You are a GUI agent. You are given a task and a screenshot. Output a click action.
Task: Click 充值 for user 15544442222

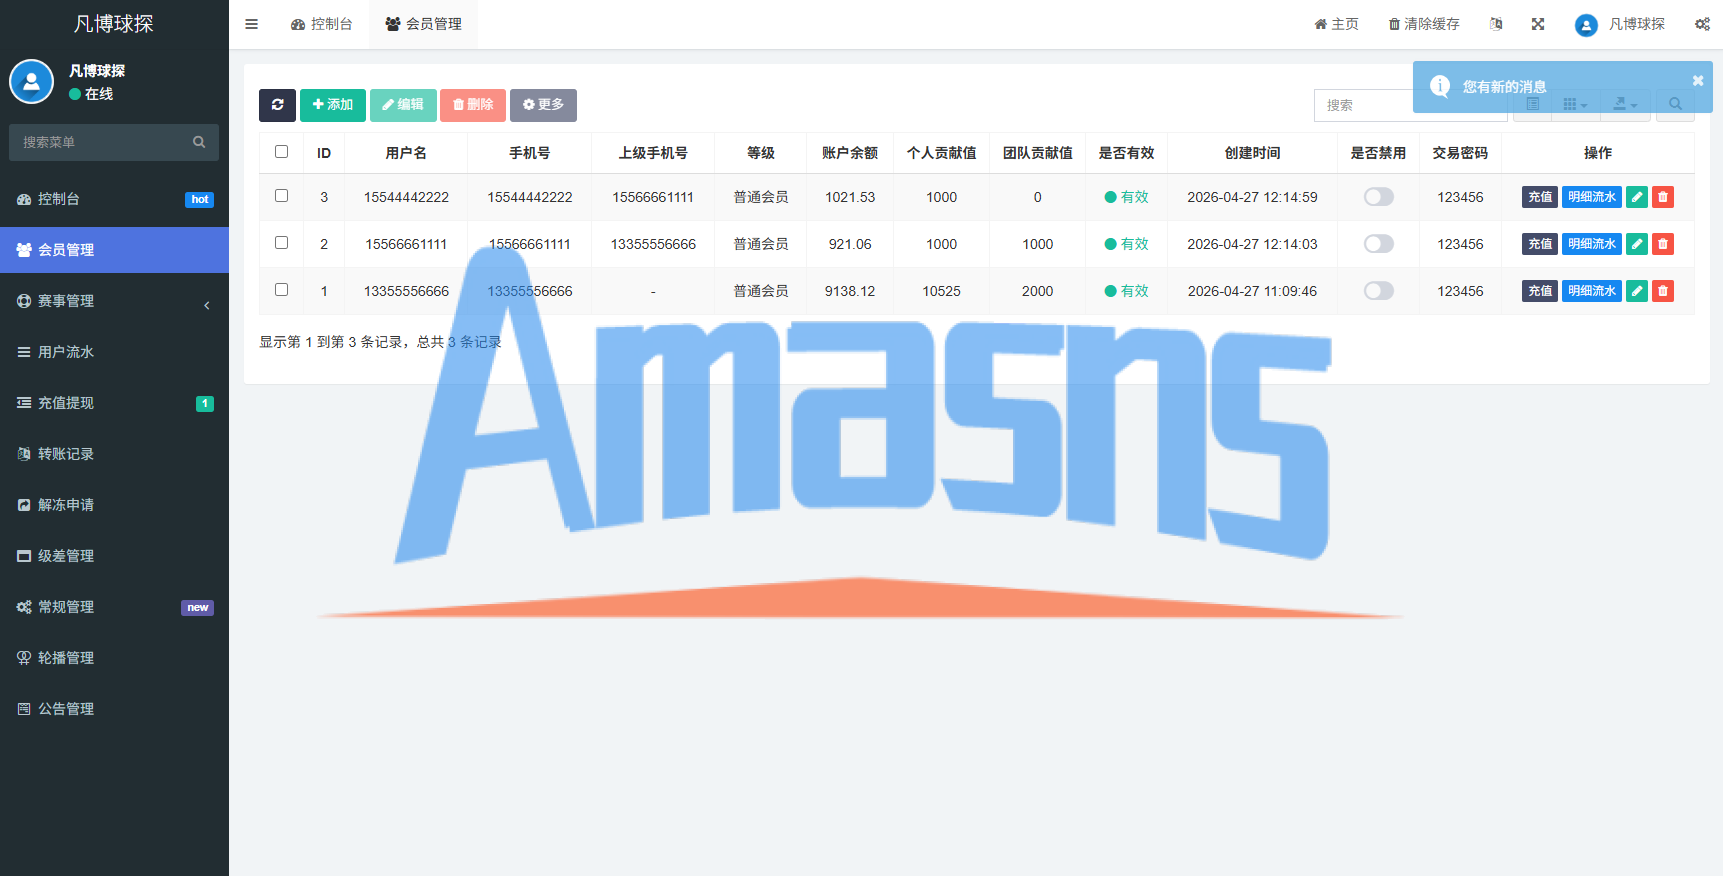pos(1540,197)
